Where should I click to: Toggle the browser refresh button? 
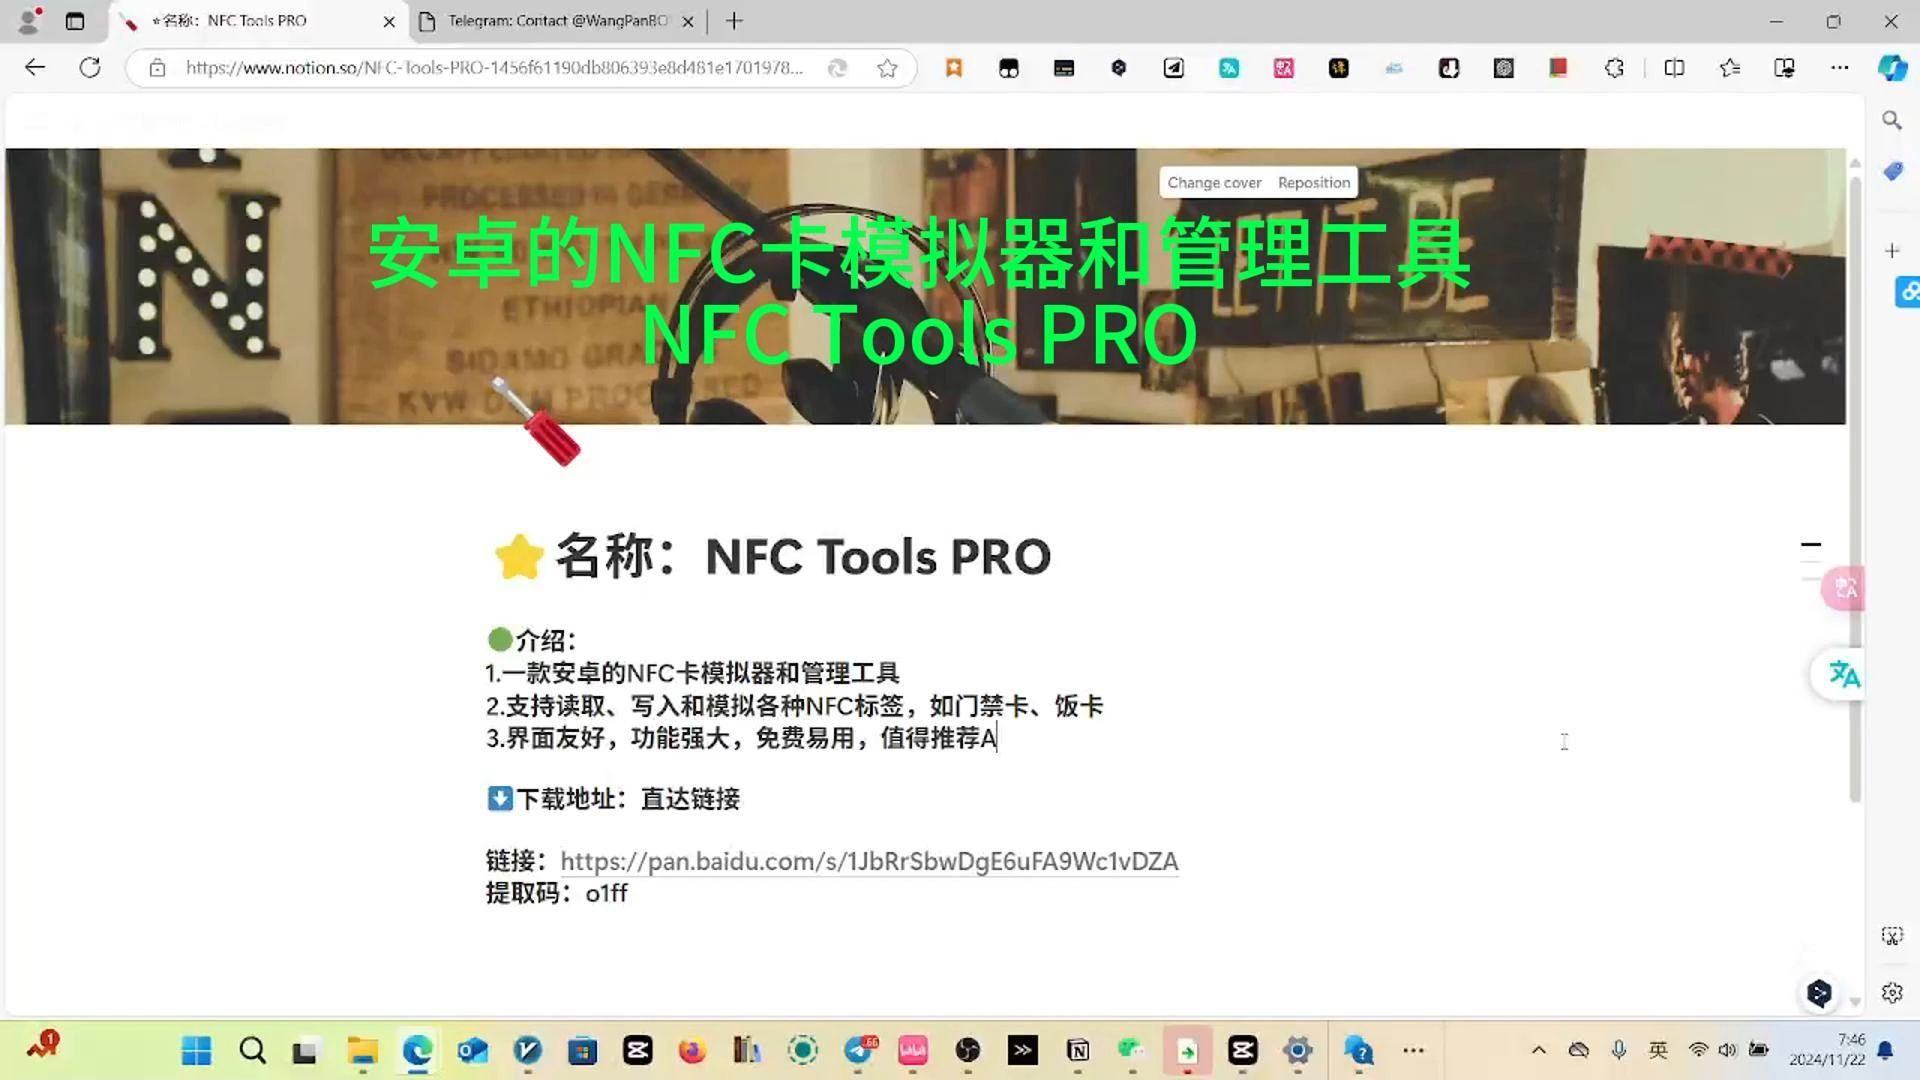[x=90, y=67]
